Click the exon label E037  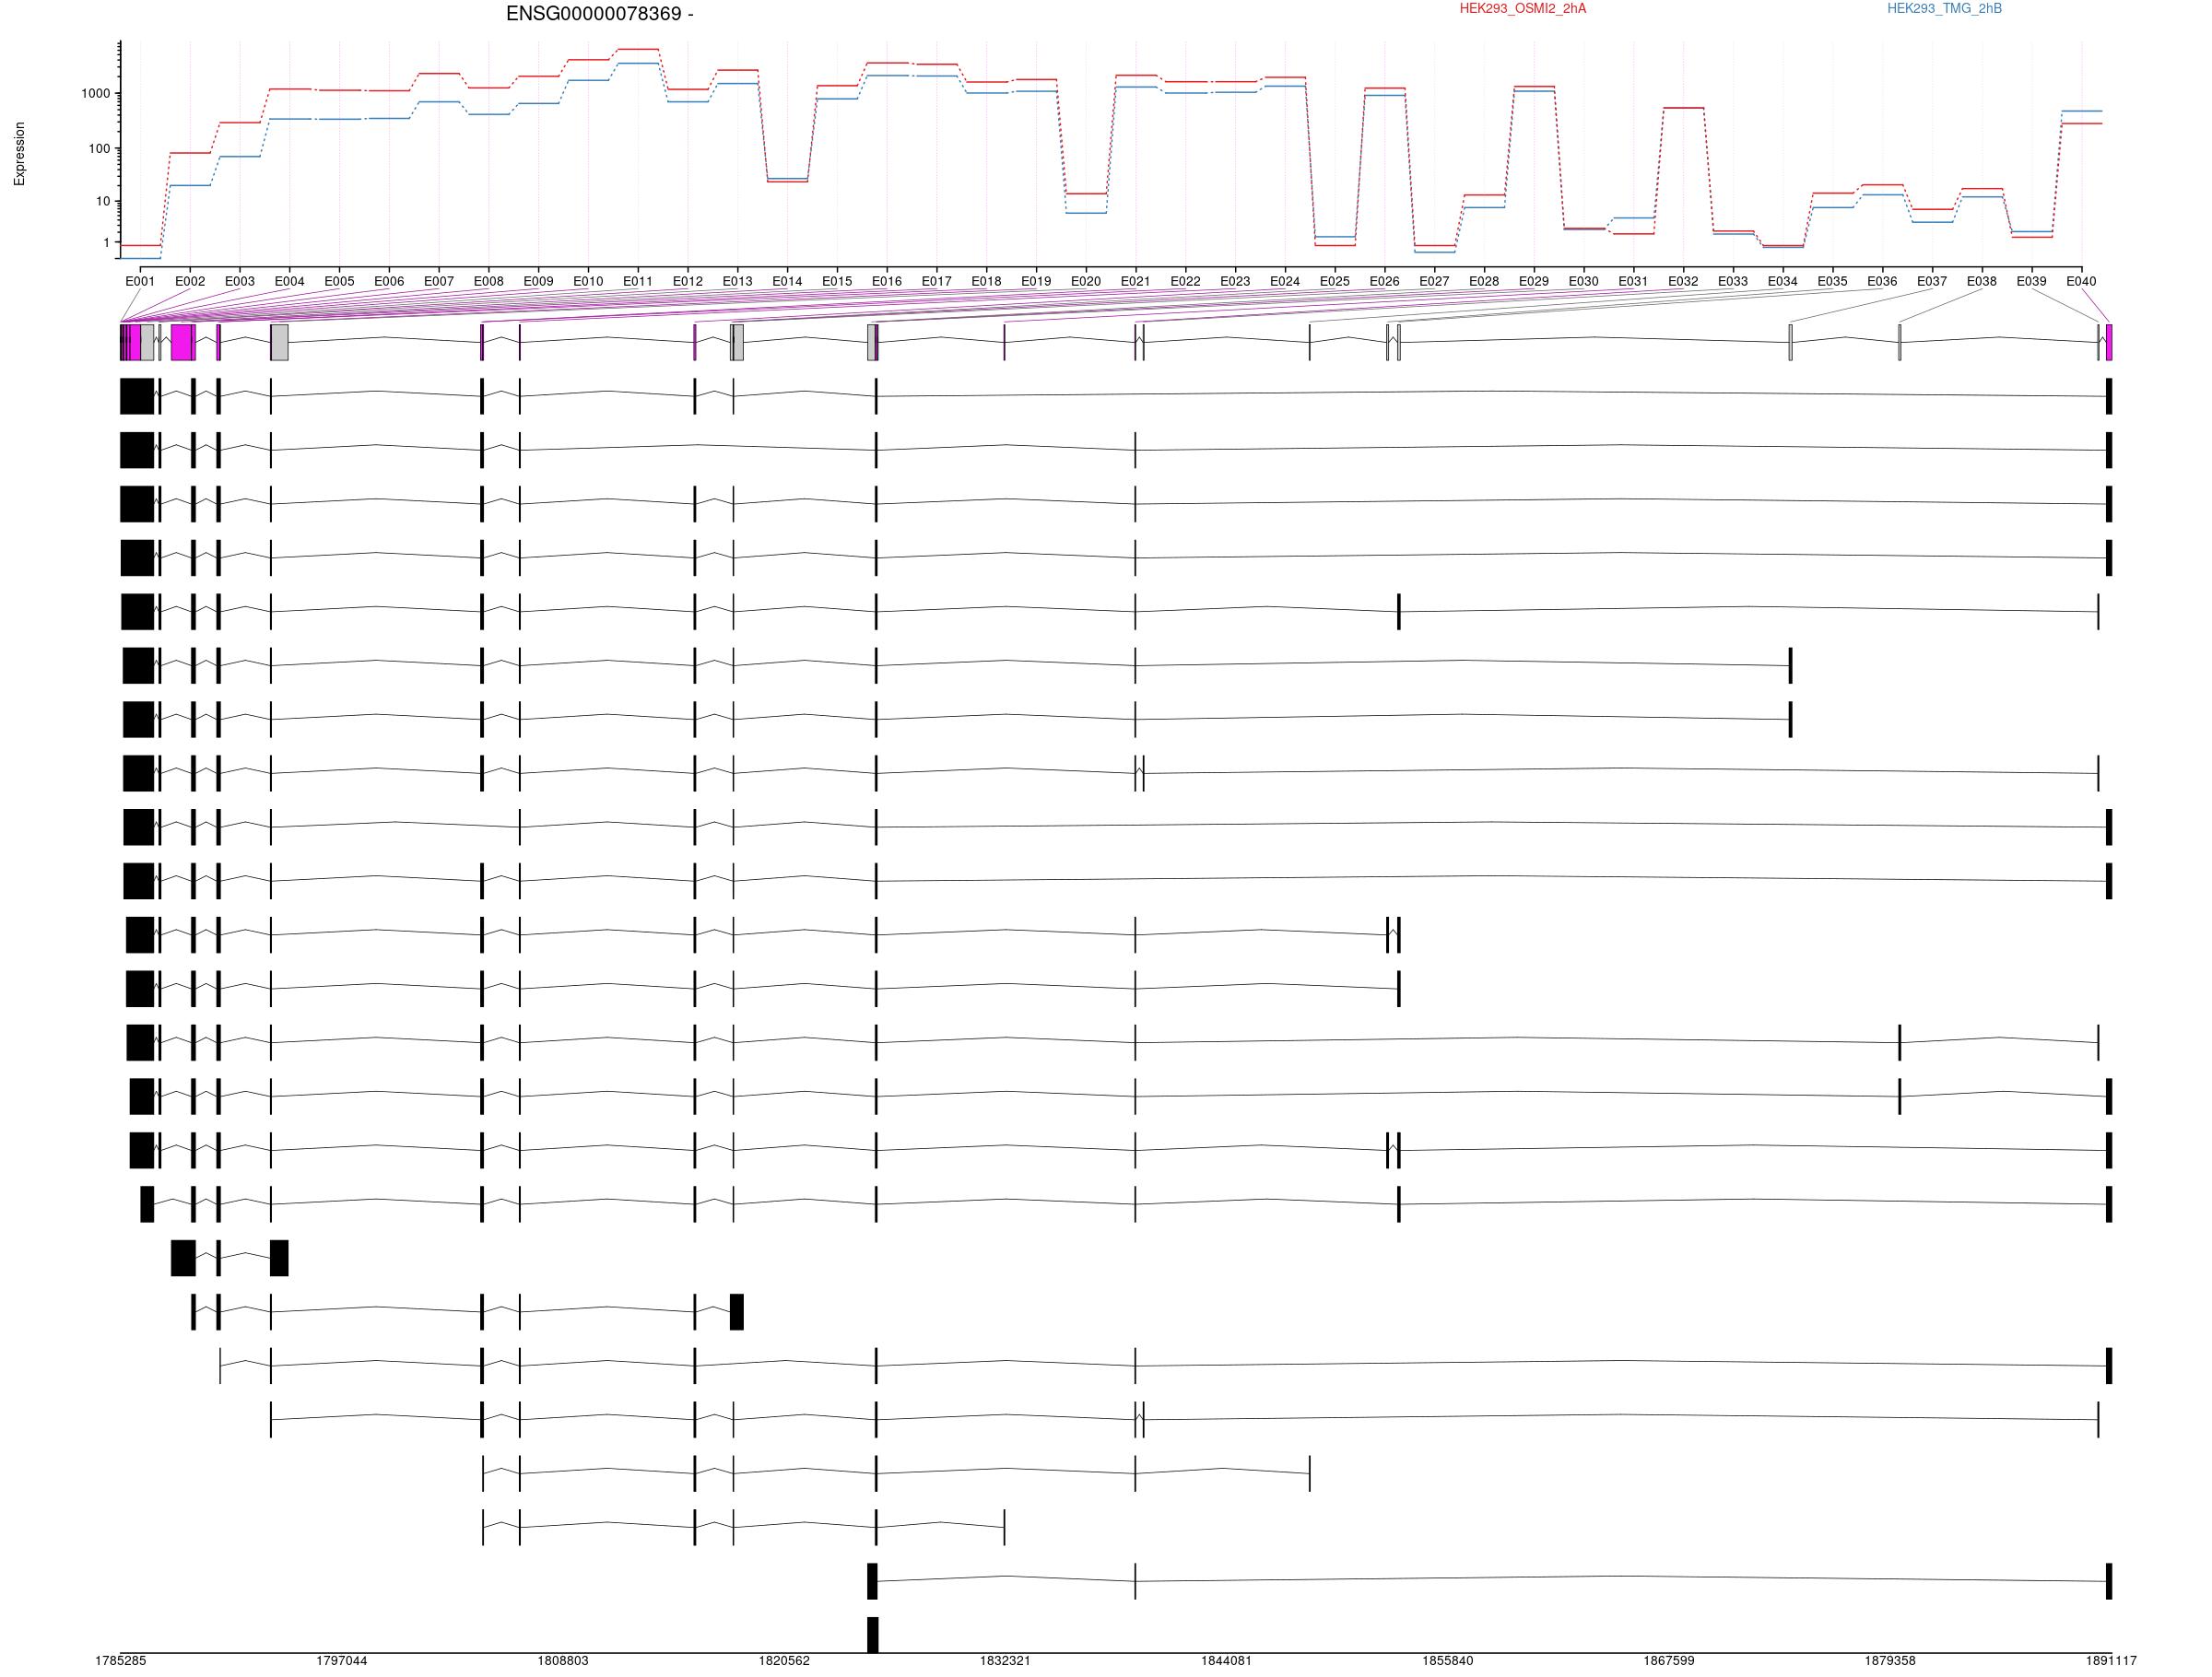pos(1932,282)
